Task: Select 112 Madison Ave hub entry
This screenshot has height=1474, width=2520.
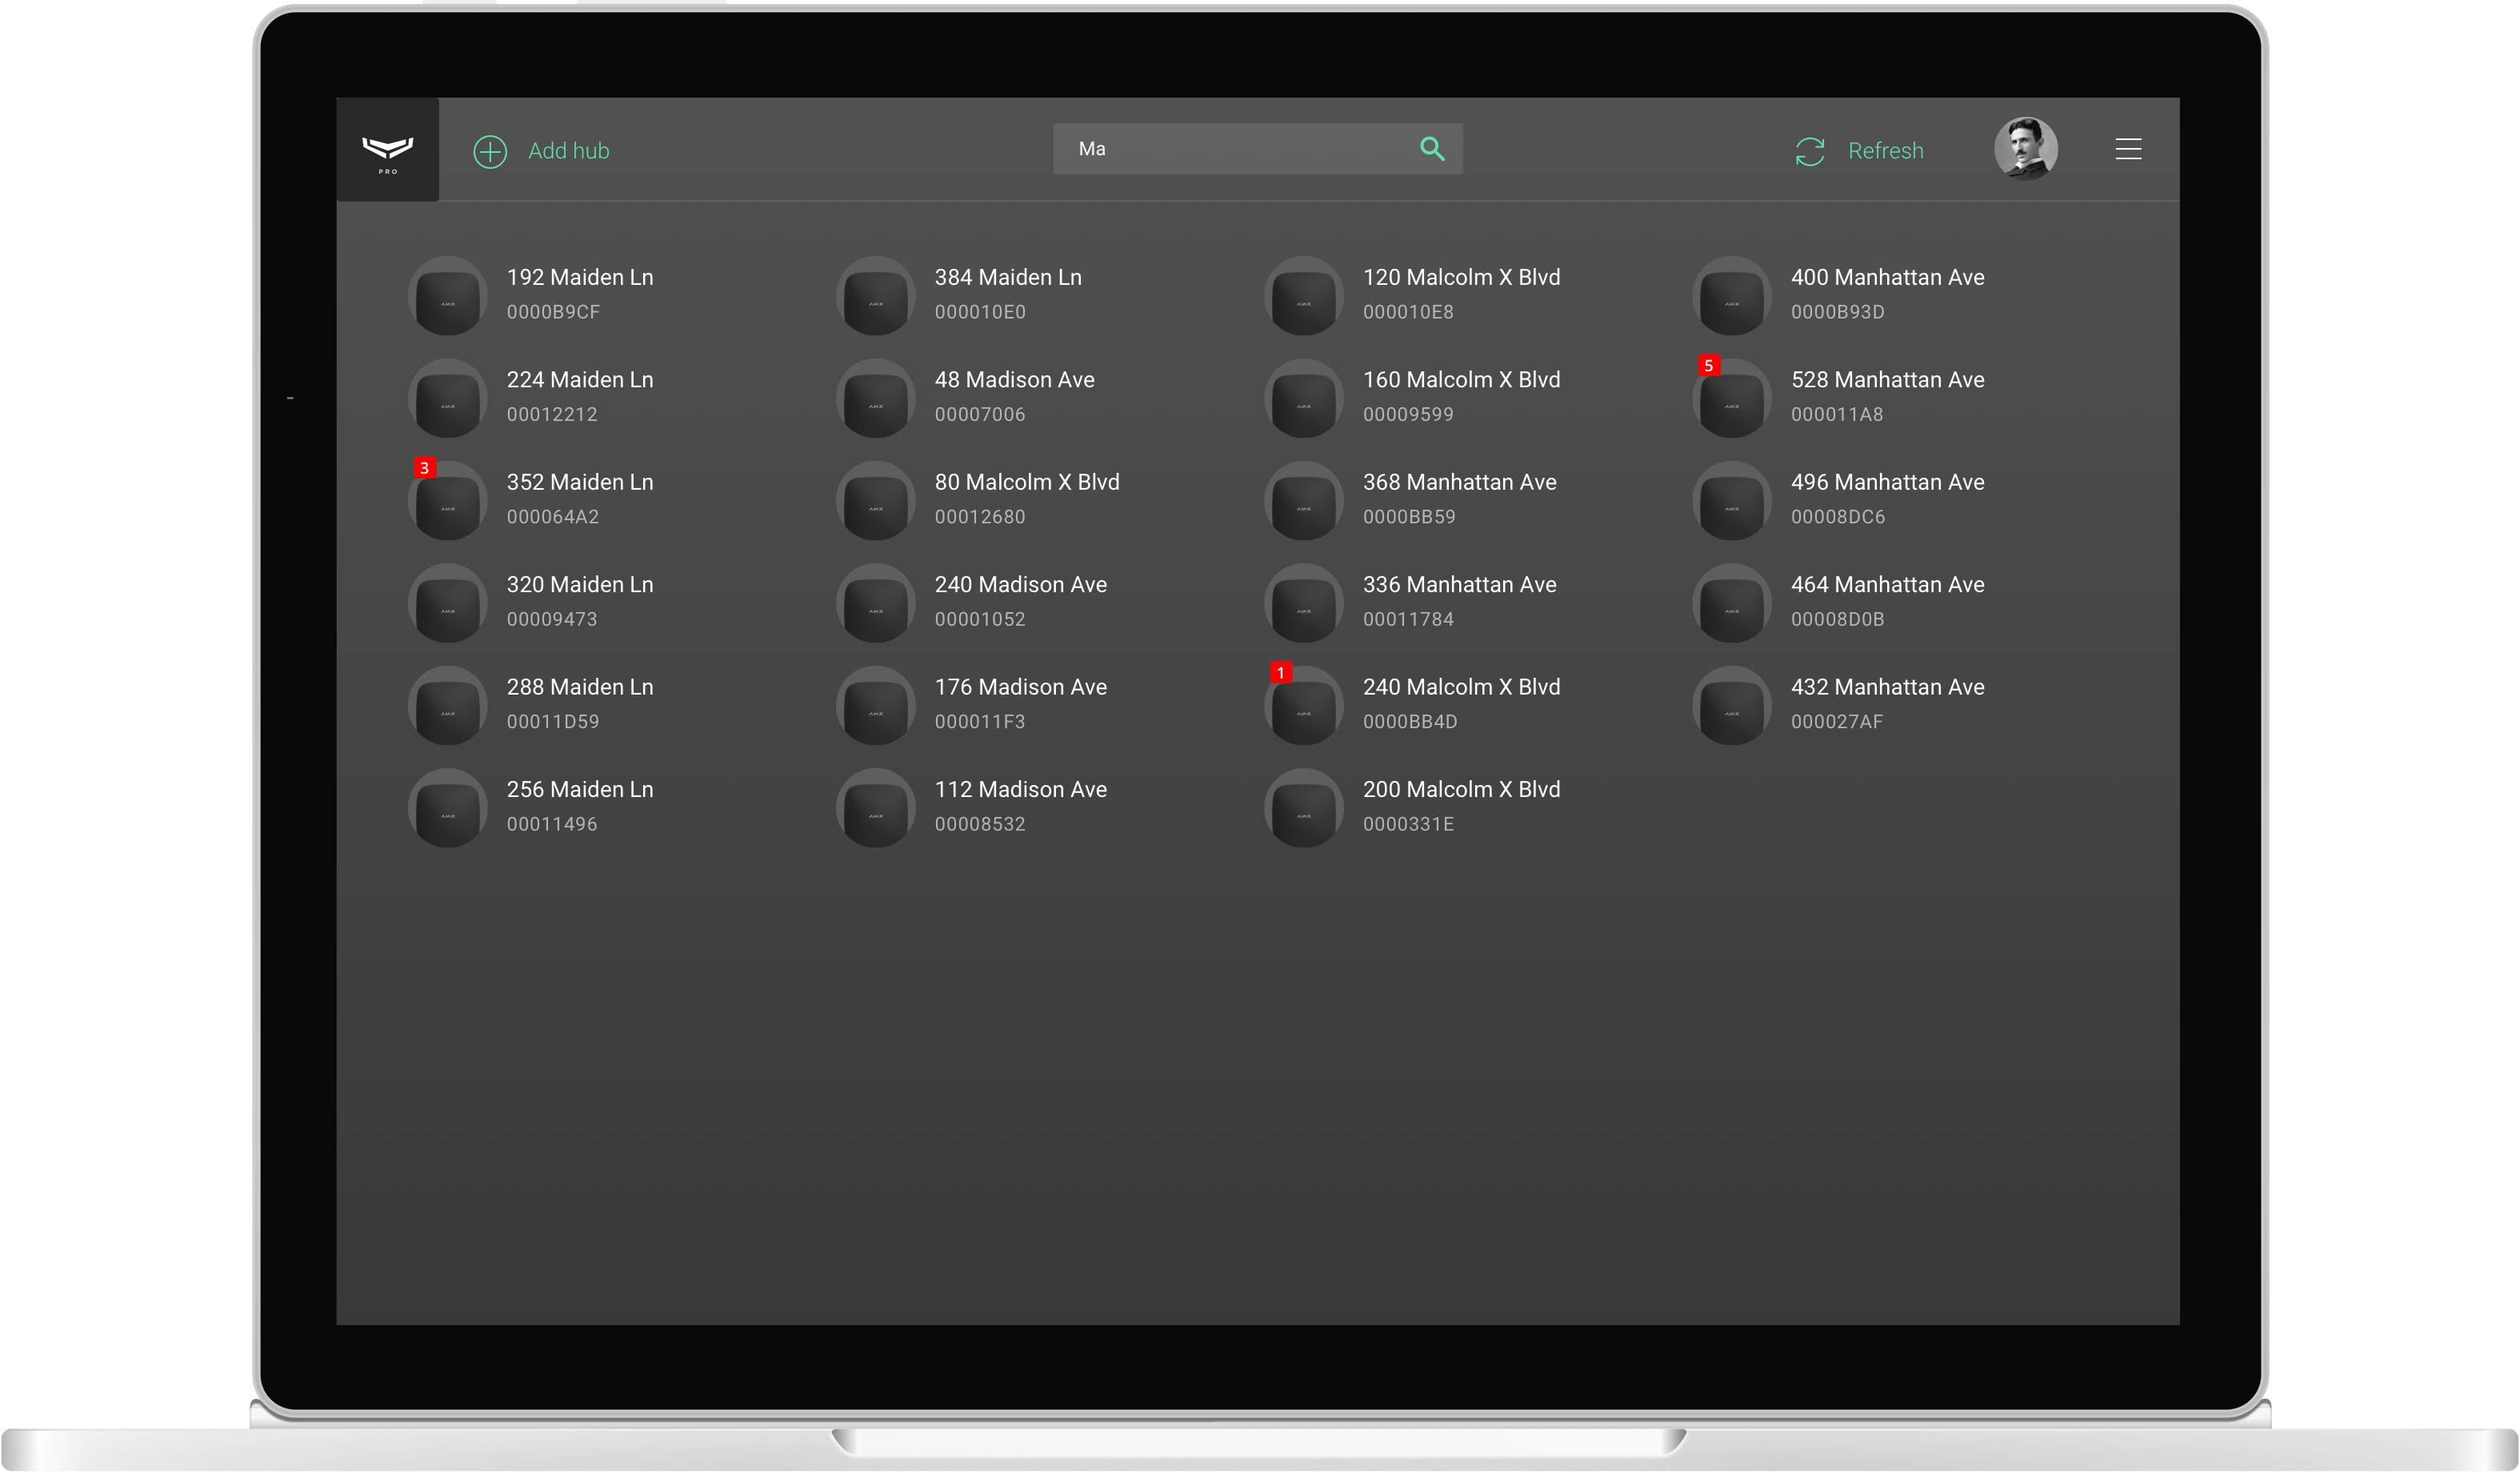Action: pos(1020,790)
